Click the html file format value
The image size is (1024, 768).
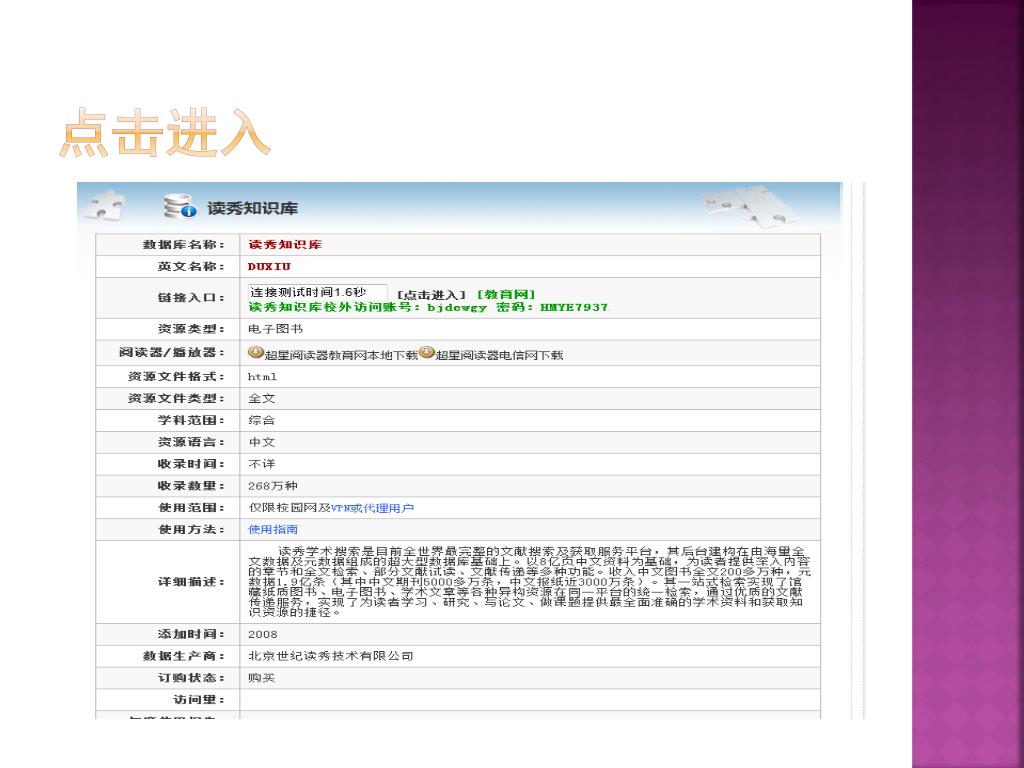click(263, 377)
